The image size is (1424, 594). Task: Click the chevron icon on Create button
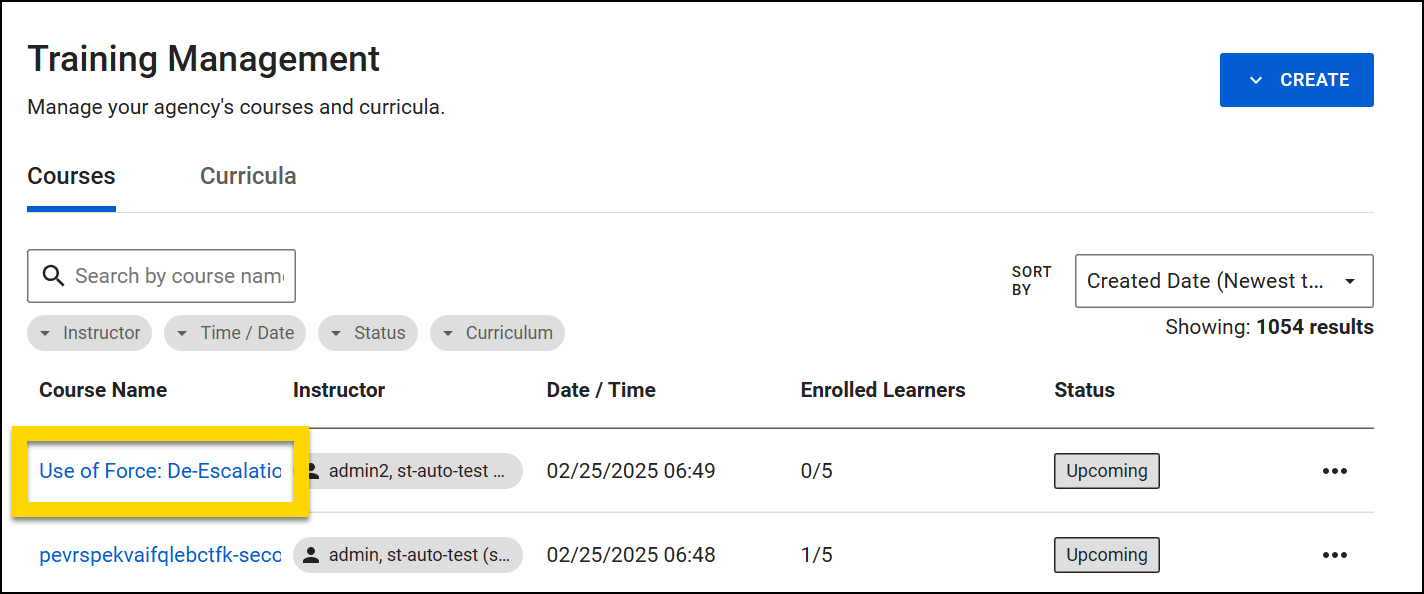1256,80
